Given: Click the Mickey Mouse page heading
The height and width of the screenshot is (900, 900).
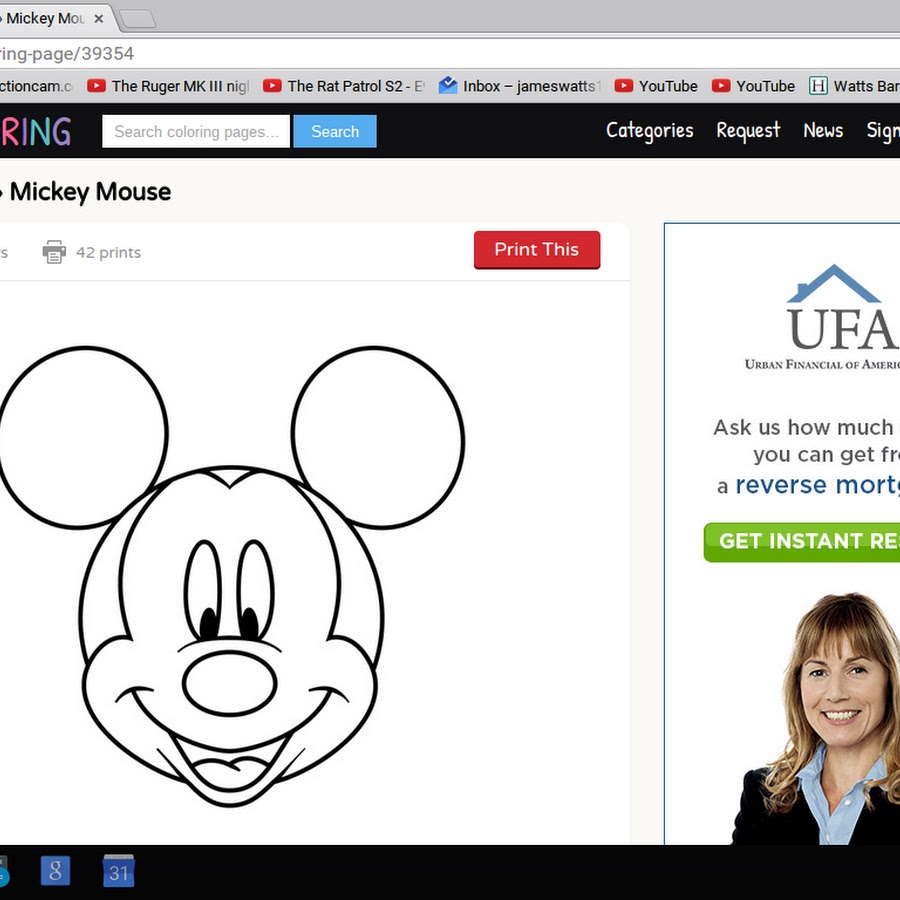Looking at the screenshot, I should 90,192.
